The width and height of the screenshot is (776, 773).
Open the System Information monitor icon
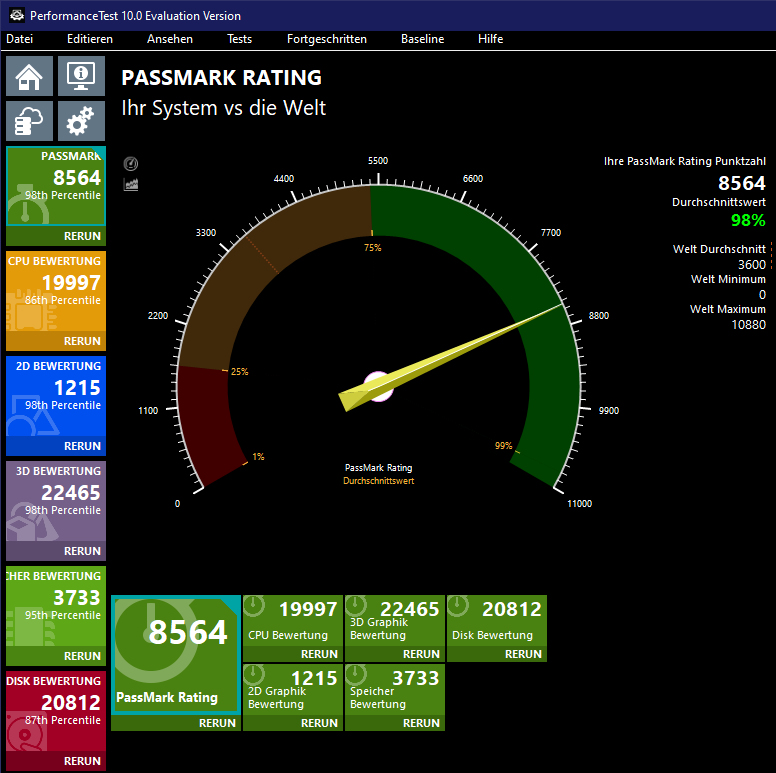pyautogui.click(x=81, y=76)
